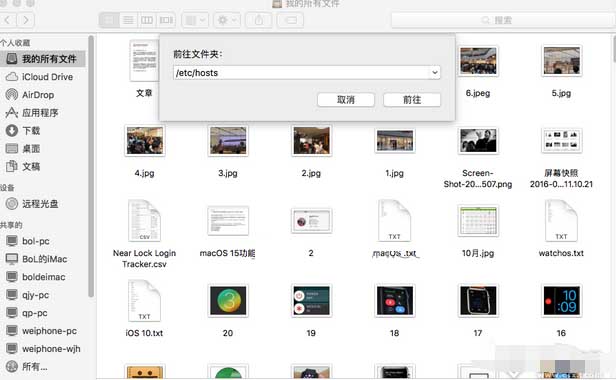Select the watchos.txt file icon
The width and height of the screenshot is (616, 380).
pos(561,221)
